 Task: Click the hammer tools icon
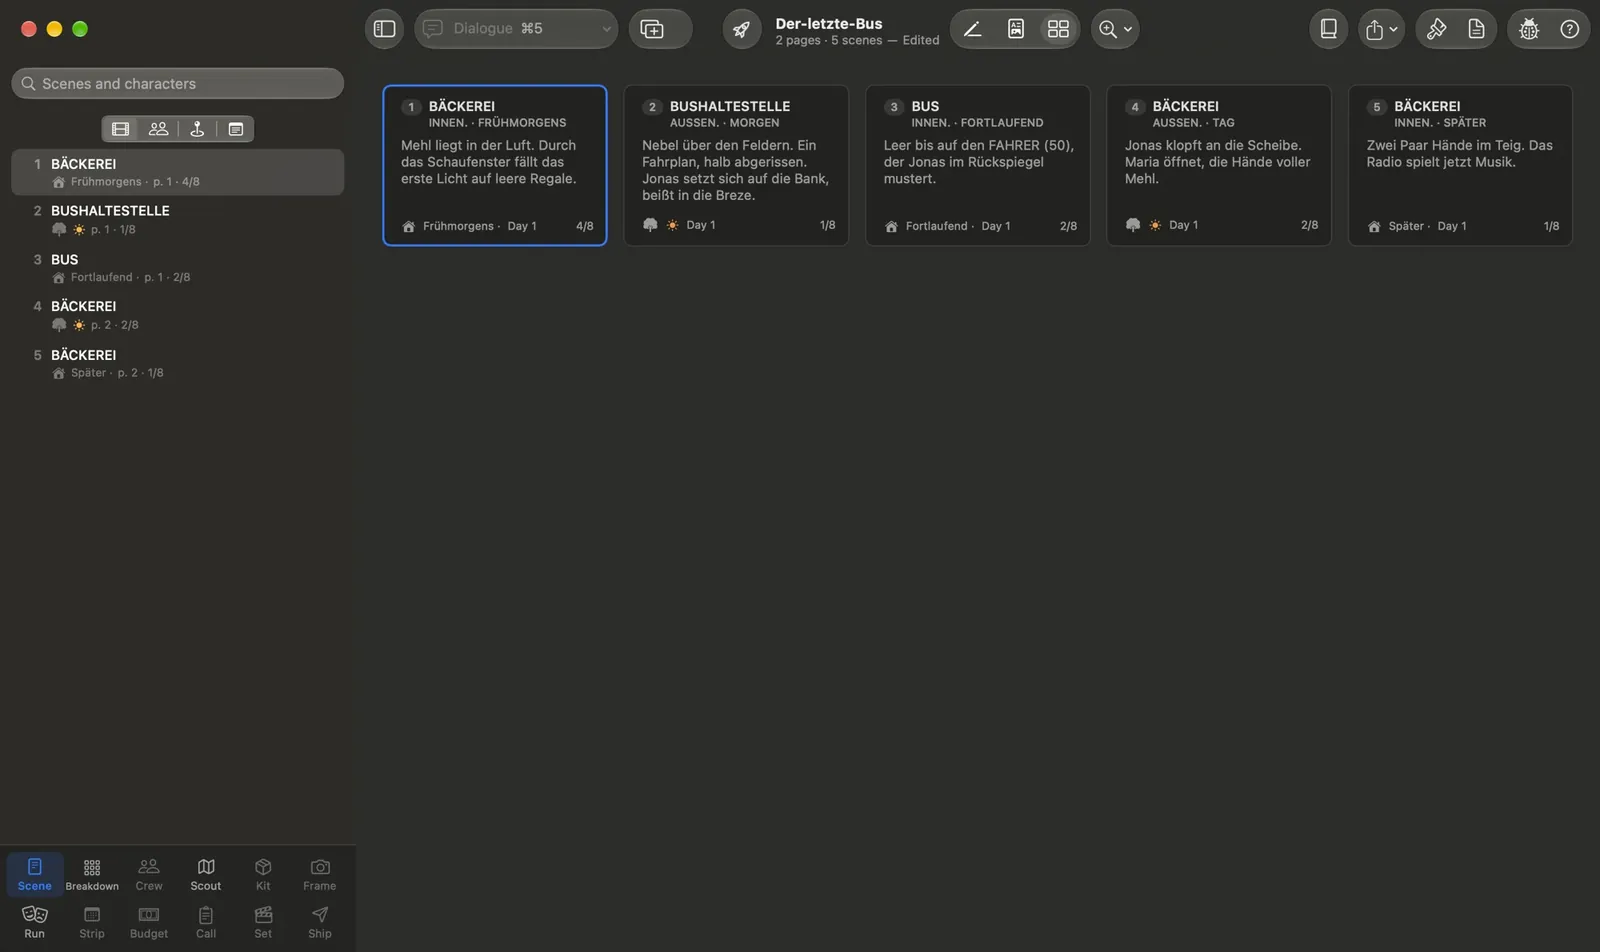click(1436, 29)
